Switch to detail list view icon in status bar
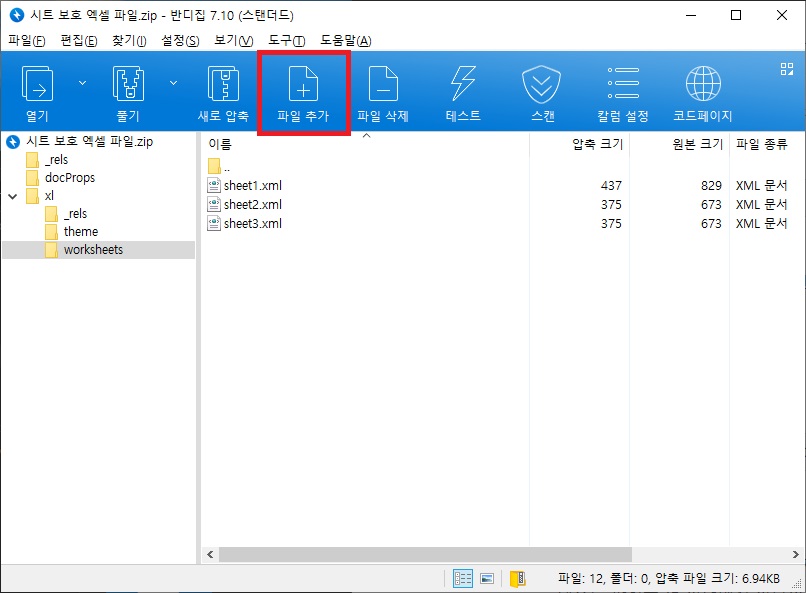The height and width of the screenshot is (593, 806). (463, 579)
